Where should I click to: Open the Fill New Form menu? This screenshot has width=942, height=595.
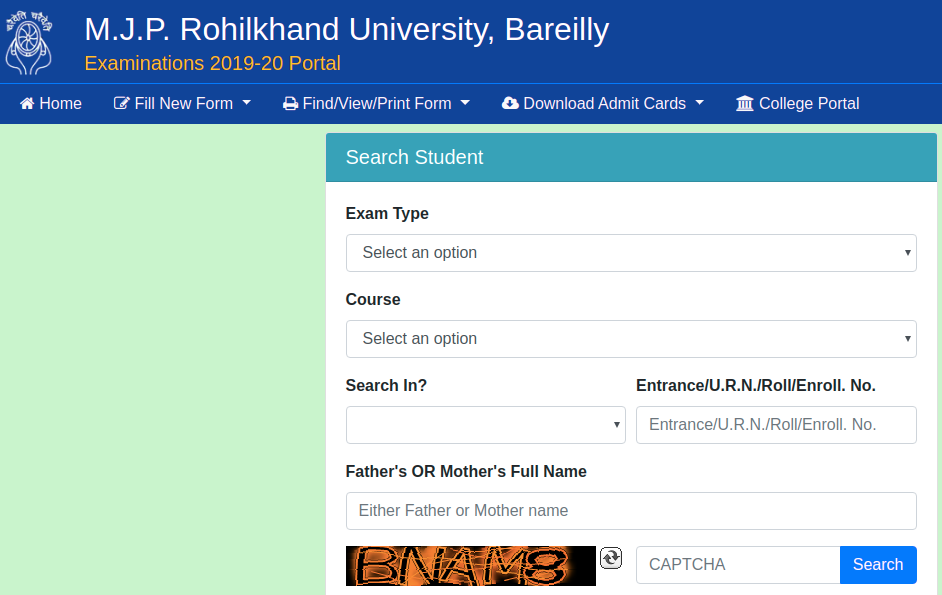182,103
